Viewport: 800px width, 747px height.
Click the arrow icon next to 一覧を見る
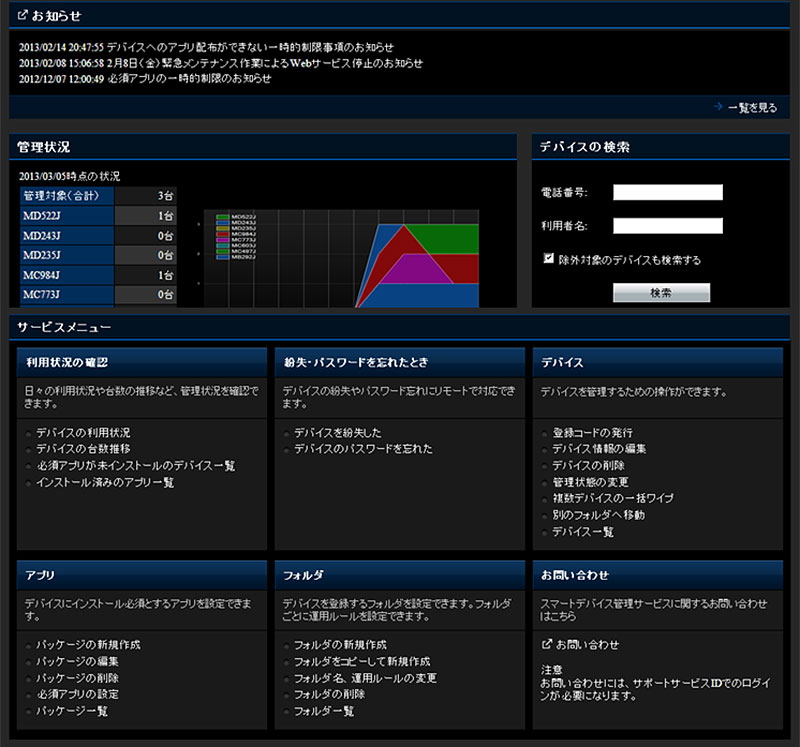718,107
